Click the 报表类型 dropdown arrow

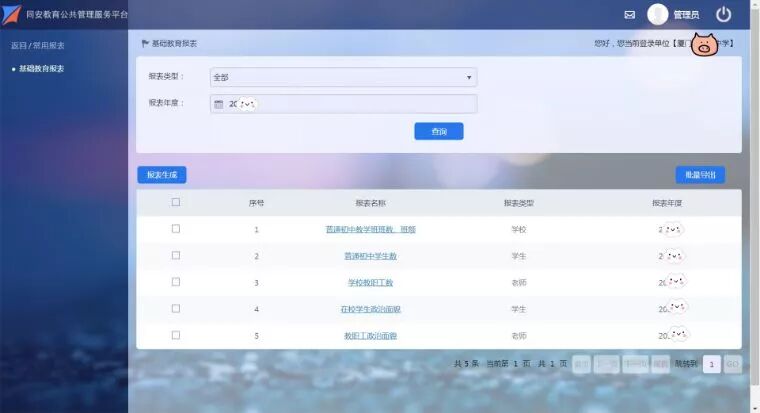tap(469, 78)
